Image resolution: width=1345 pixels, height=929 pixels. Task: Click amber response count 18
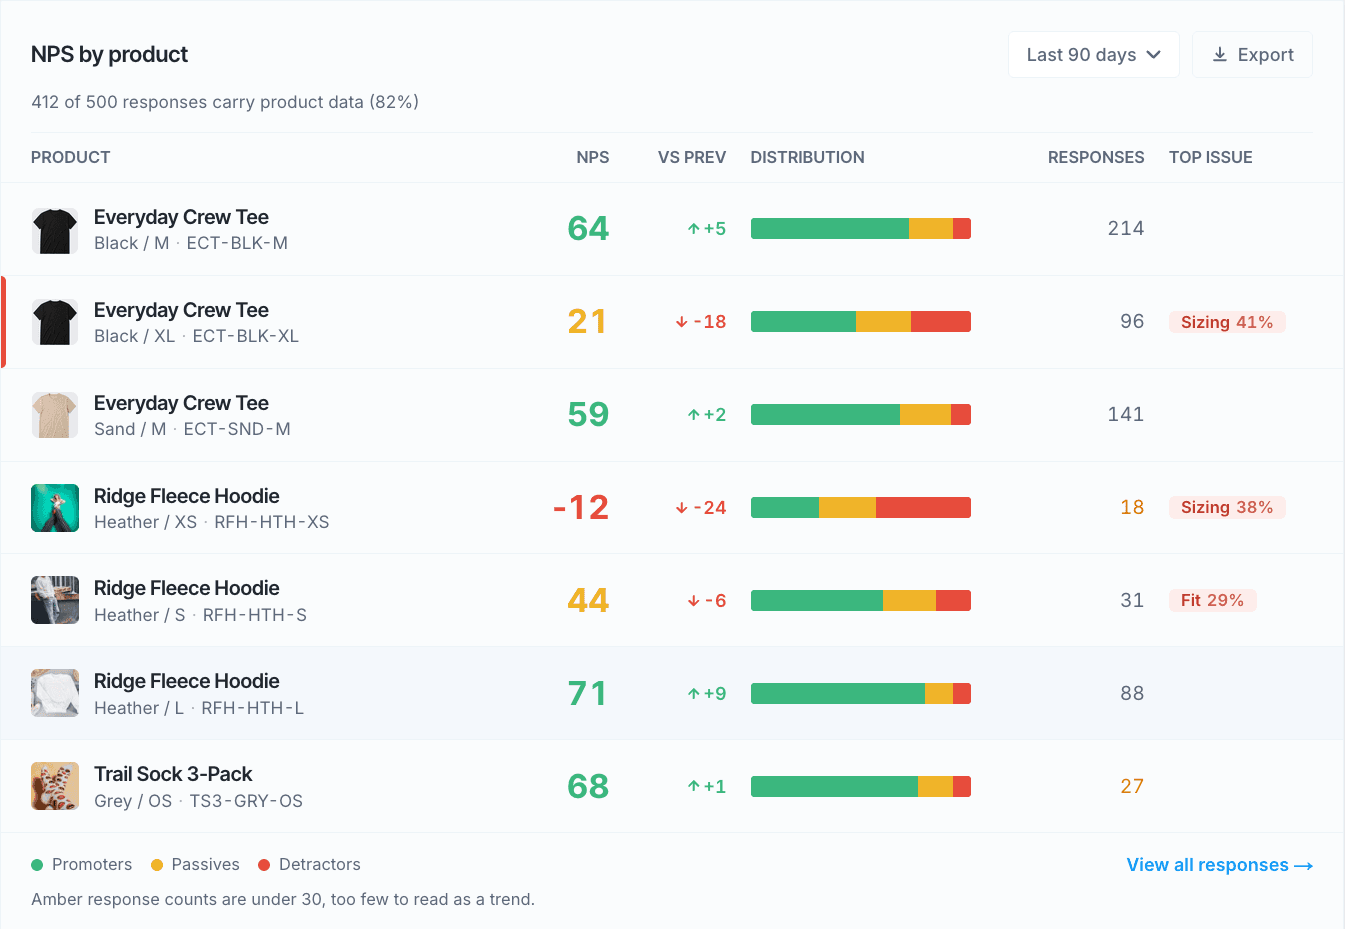point(1132,507)
